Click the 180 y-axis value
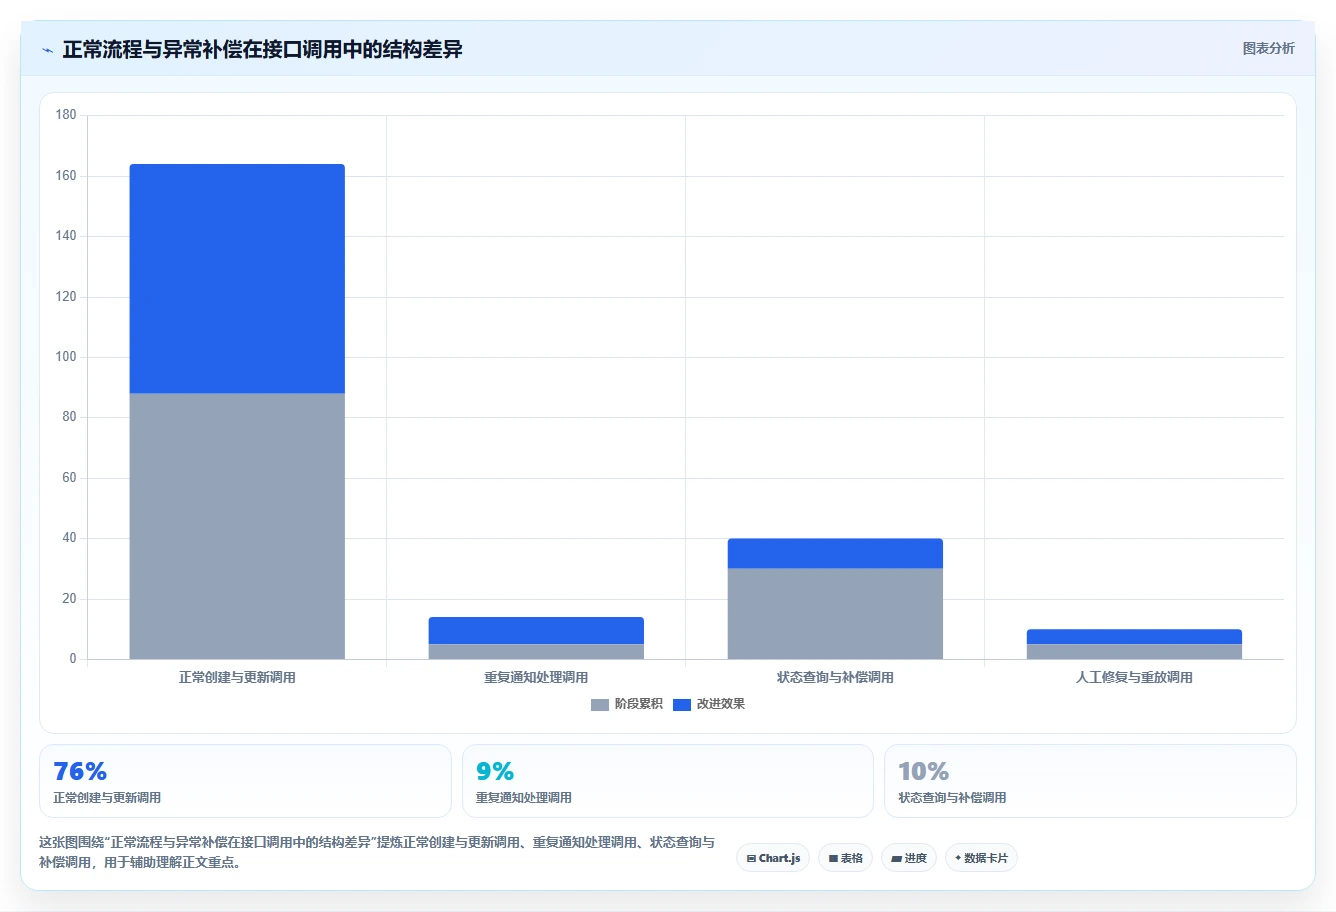 pos(66,115)
